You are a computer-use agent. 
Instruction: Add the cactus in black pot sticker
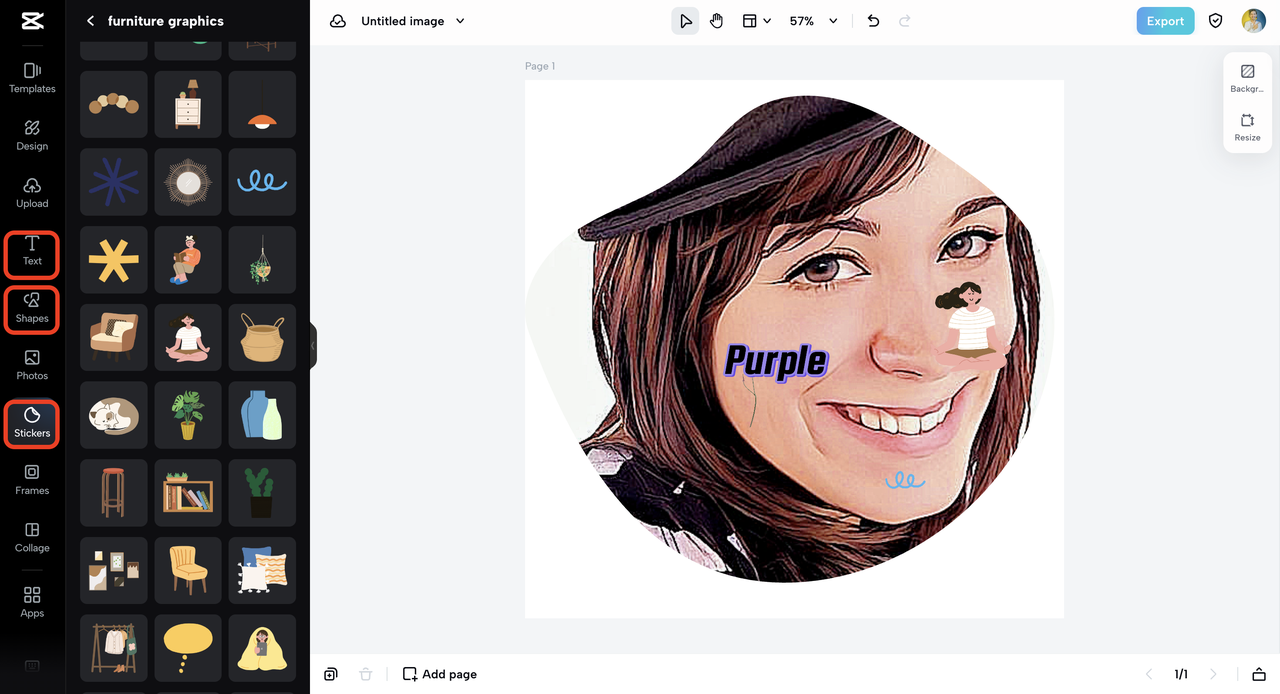click(262, 493)
